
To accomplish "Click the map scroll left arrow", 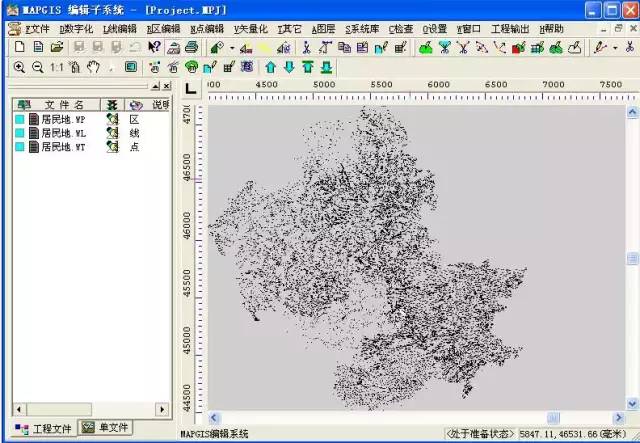I will pos(214,418).
